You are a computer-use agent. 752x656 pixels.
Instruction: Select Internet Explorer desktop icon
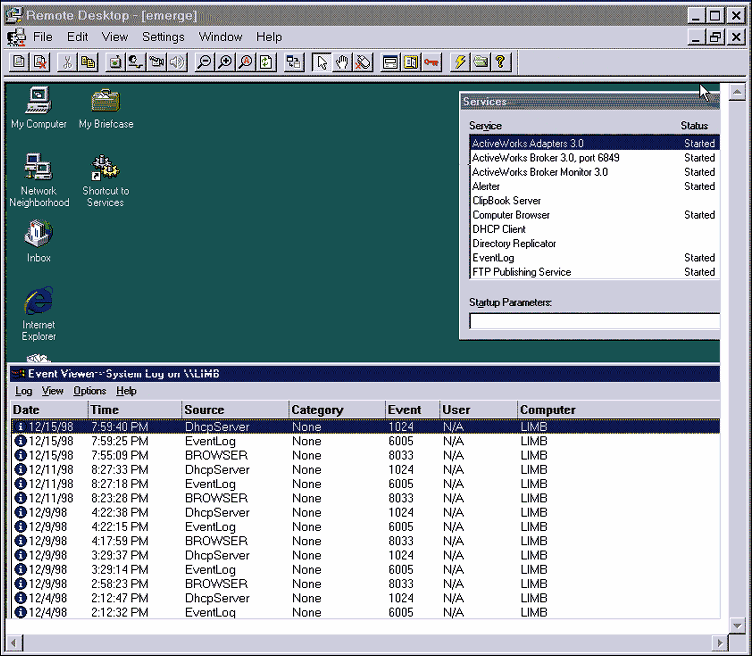[39, 314]
